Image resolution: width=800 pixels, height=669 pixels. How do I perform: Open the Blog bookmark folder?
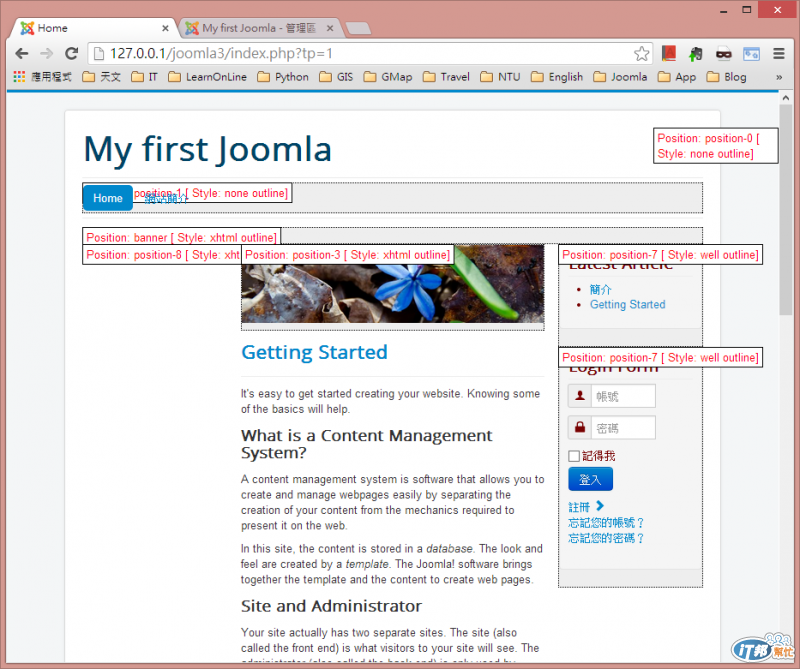(x=727, y=77)
